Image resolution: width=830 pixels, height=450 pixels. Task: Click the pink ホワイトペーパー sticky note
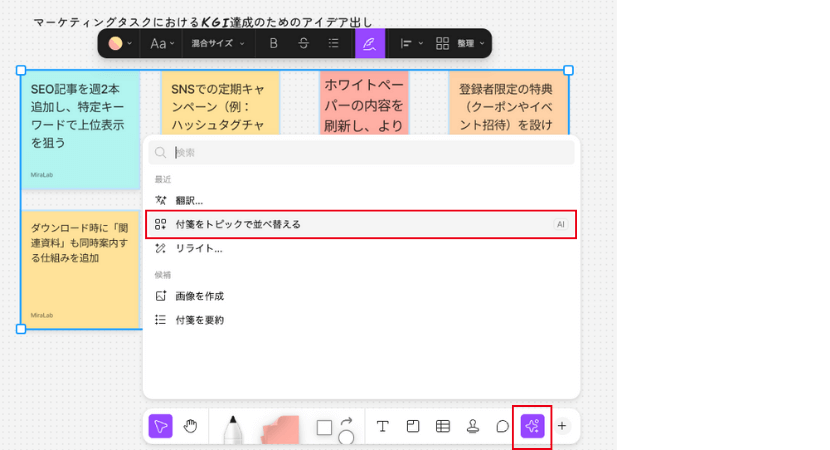(364, 103)
